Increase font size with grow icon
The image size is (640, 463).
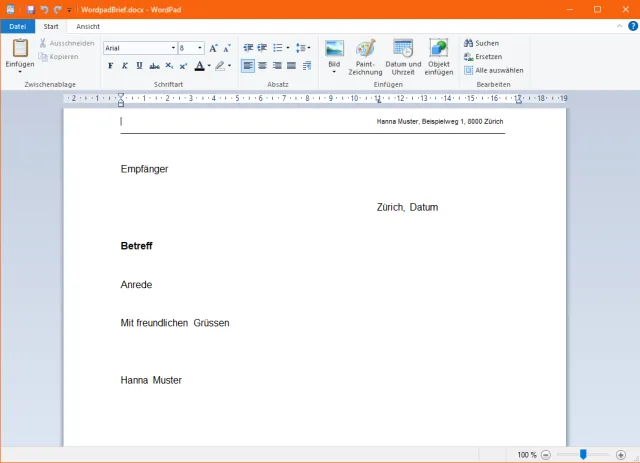point(213,48)
